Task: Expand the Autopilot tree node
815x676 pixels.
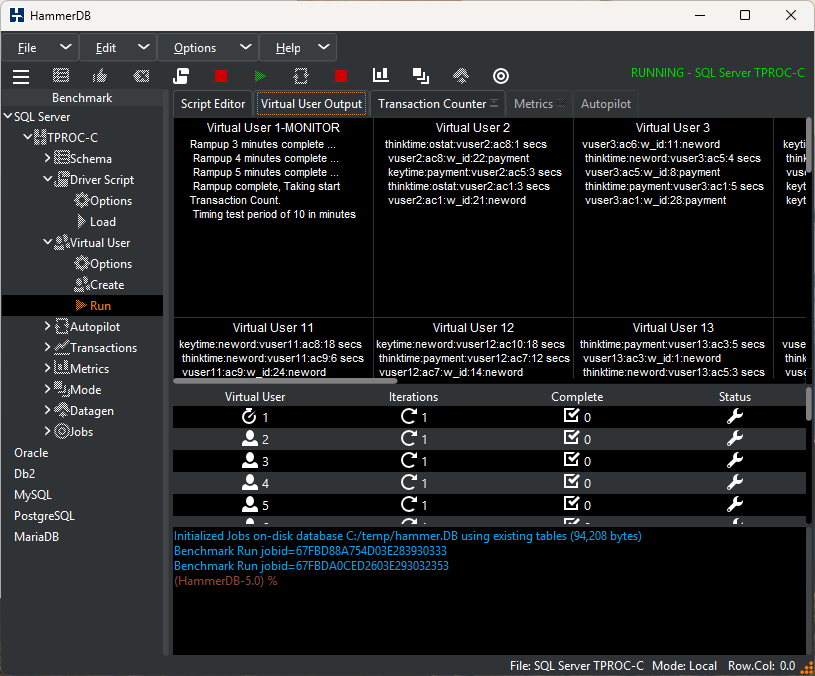Action: tap(47, 326)
